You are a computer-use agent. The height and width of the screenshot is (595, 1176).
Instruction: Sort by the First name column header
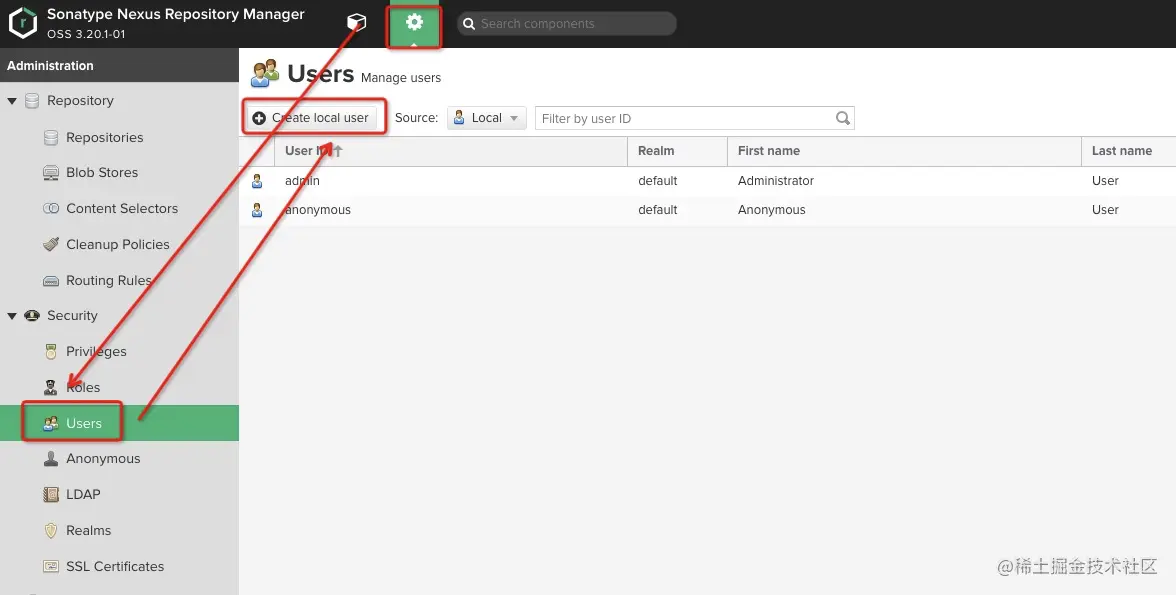[x=904, y=151]
